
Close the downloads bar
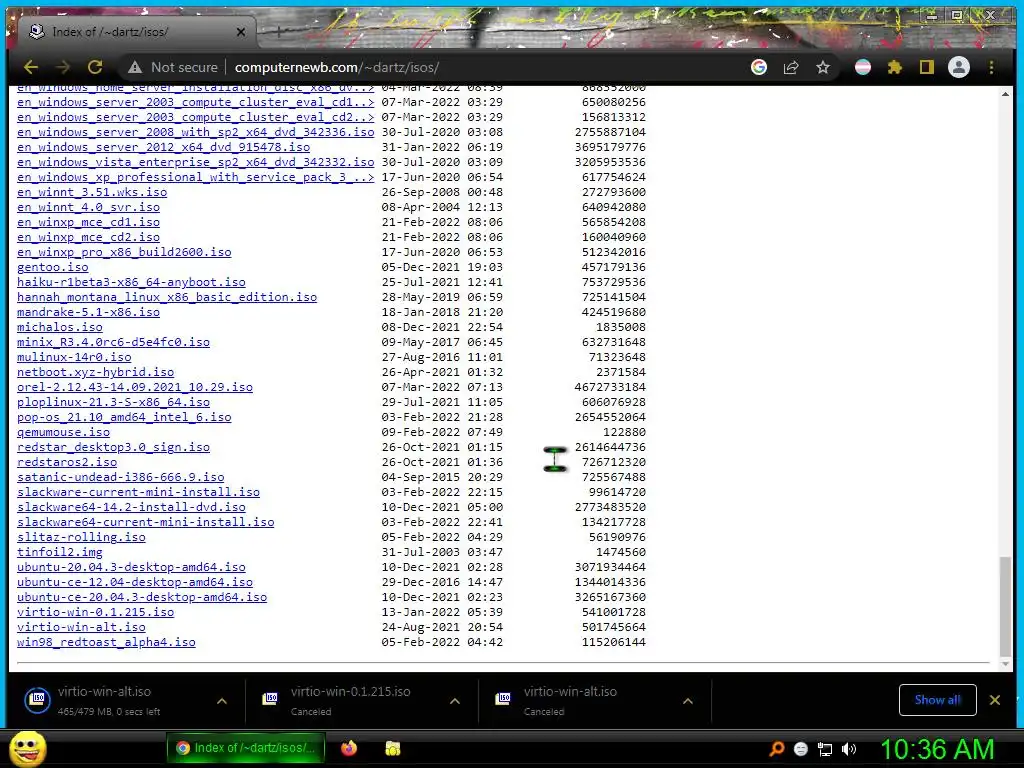pyautogui.click(x=995, y=700)
